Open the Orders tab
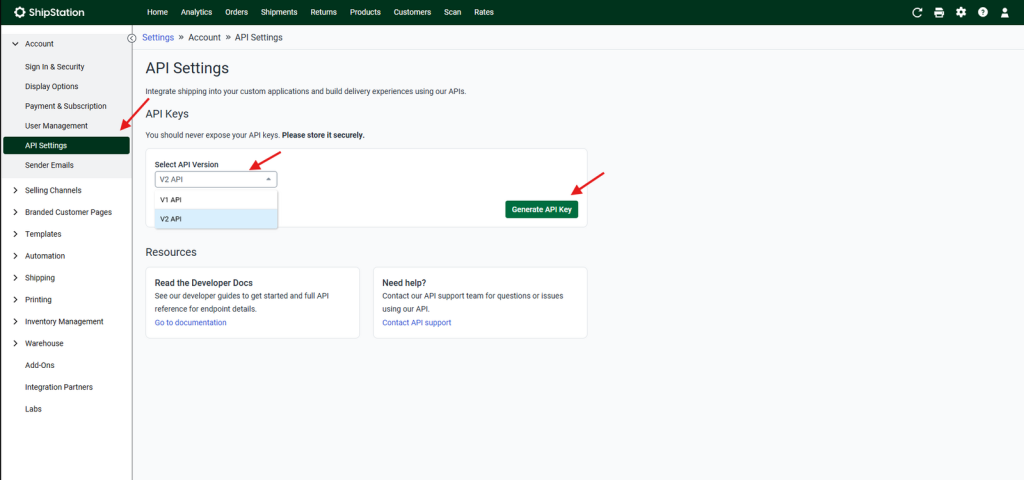 pos(236,12)
